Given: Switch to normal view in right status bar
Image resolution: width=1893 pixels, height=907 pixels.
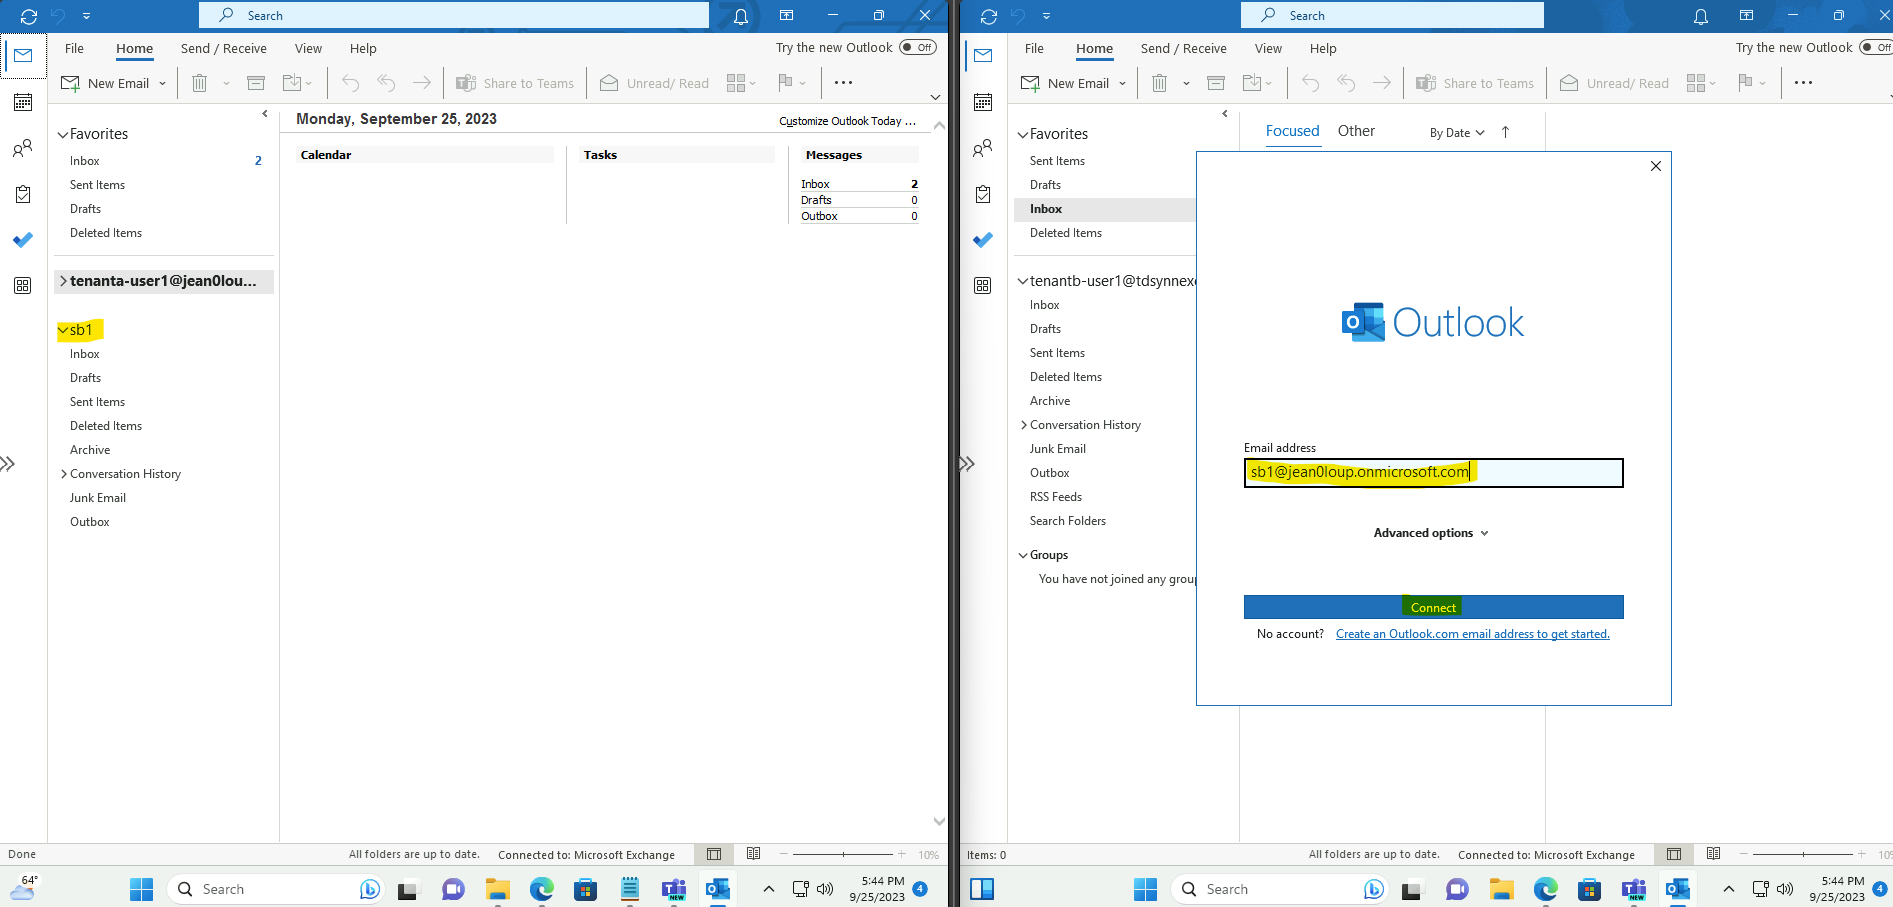Looking at the screenshot, I should [1674, 854].
